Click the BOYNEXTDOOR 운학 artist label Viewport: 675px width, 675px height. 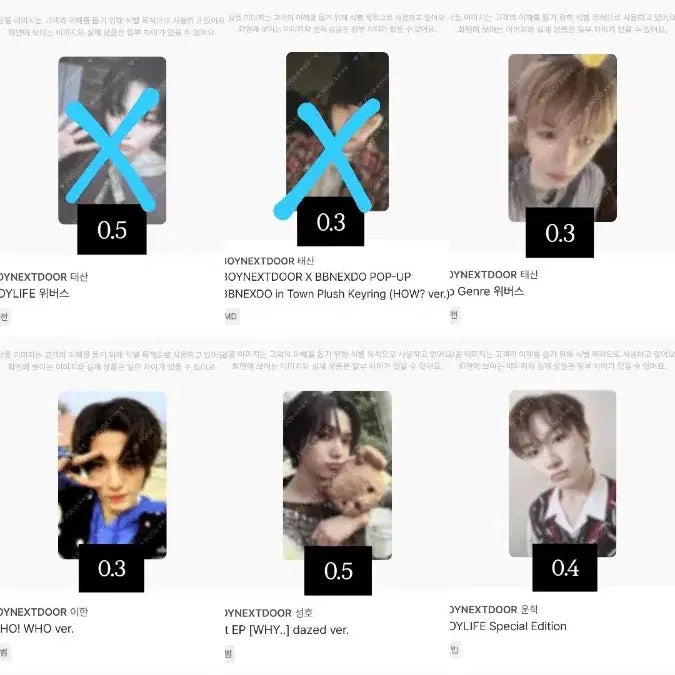(x=494, y=609)
